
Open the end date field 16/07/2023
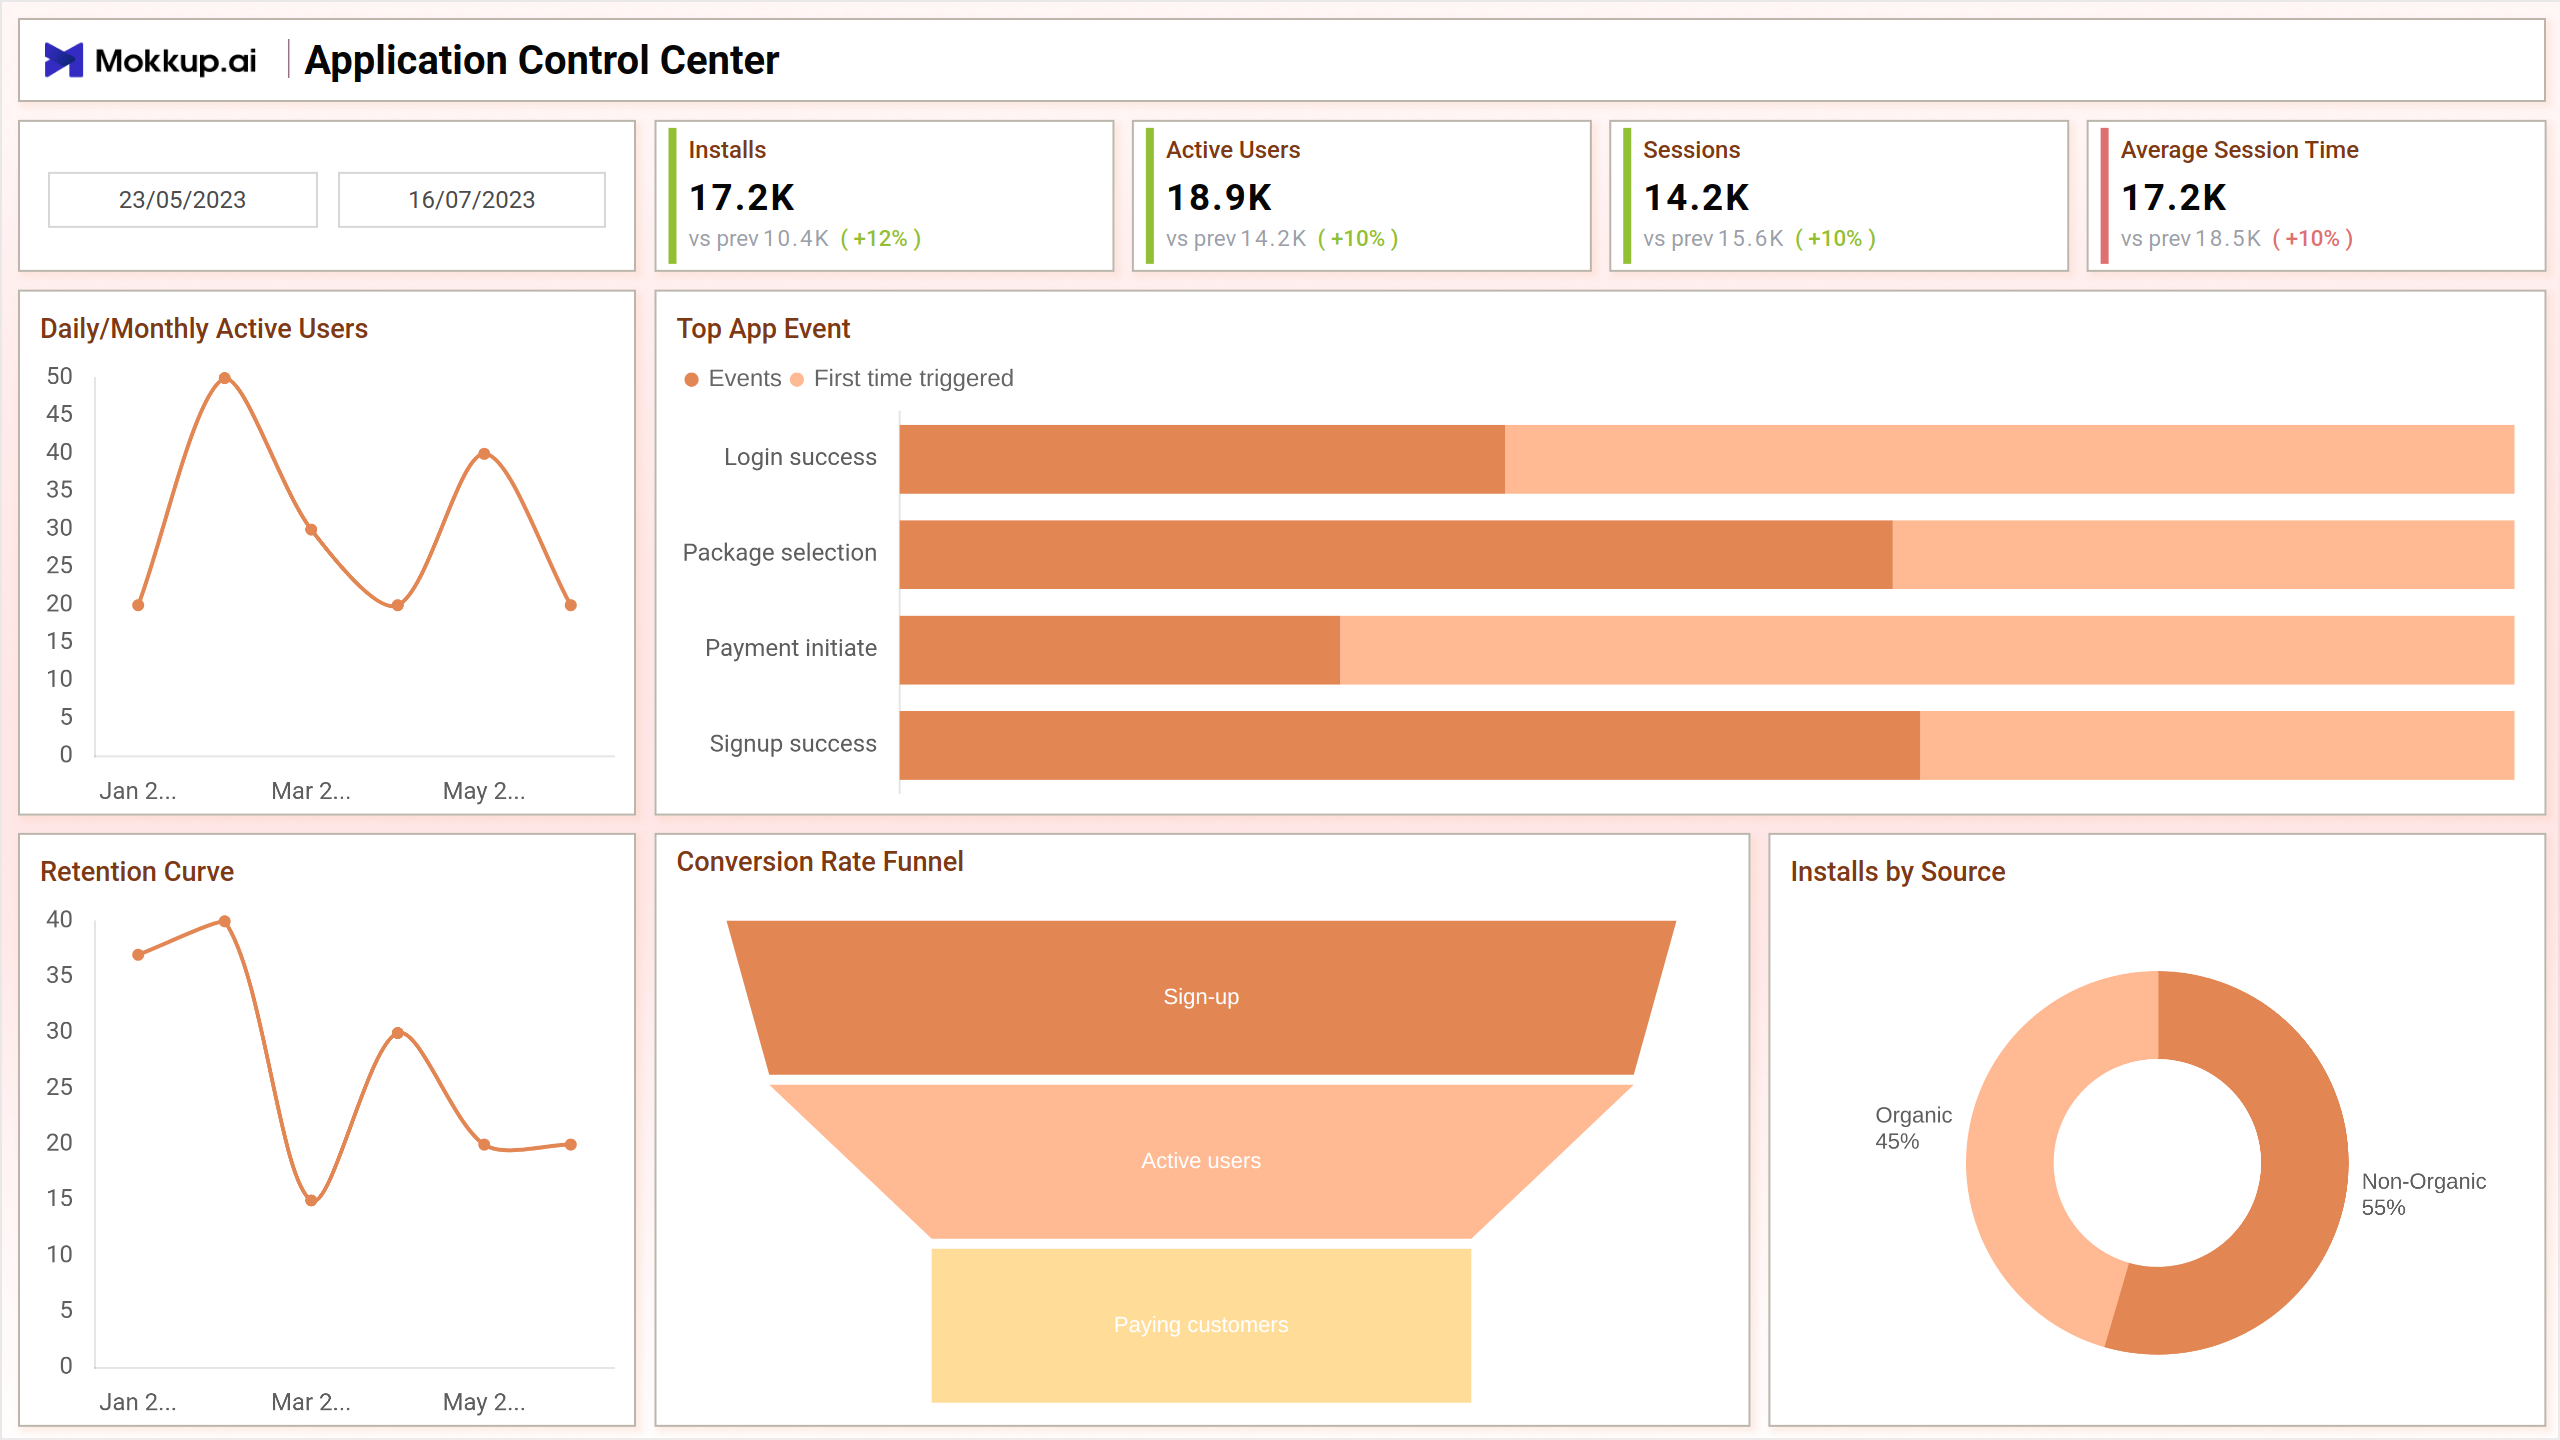[472, 200]
